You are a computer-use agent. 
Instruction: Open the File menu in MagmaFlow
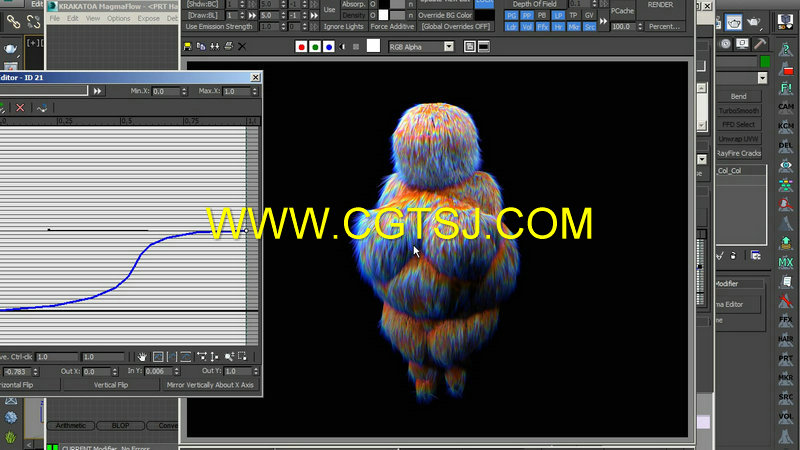pyautogui.click(x=55, y=18)
